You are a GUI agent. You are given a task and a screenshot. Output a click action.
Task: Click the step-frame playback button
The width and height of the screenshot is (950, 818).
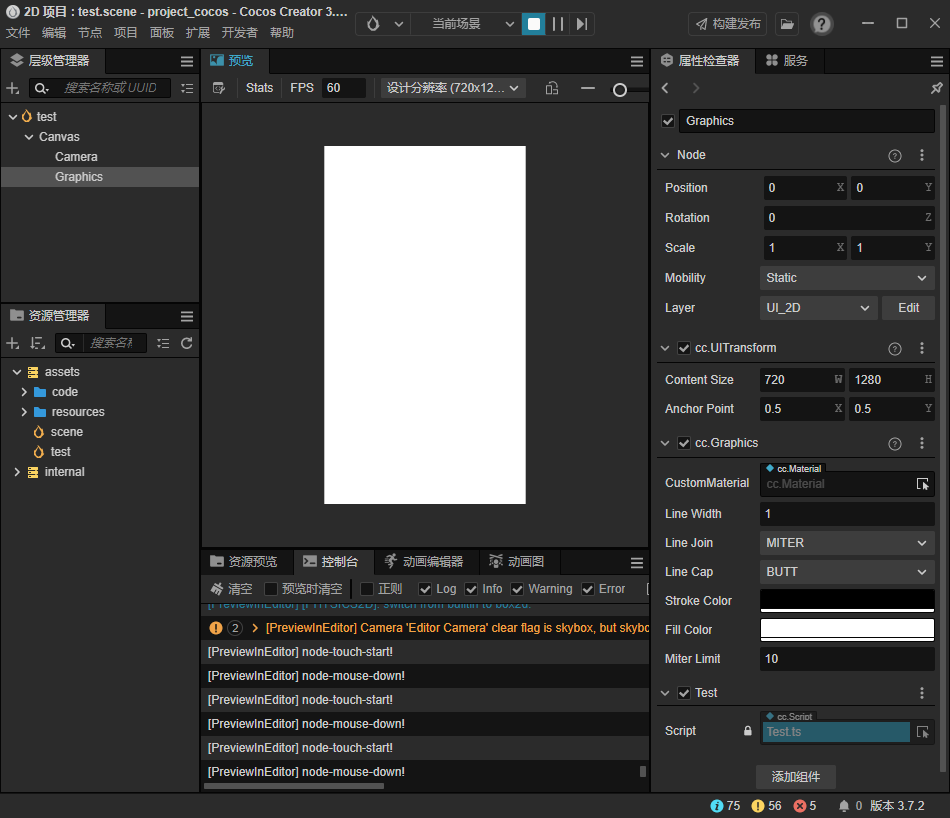tap(582, 24)
